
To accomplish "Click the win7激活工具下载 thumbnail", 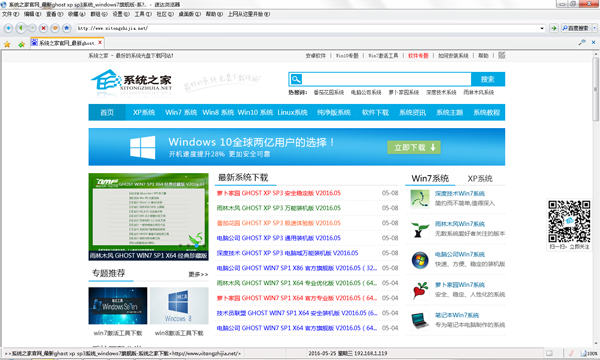I will [x=118, y=306].
